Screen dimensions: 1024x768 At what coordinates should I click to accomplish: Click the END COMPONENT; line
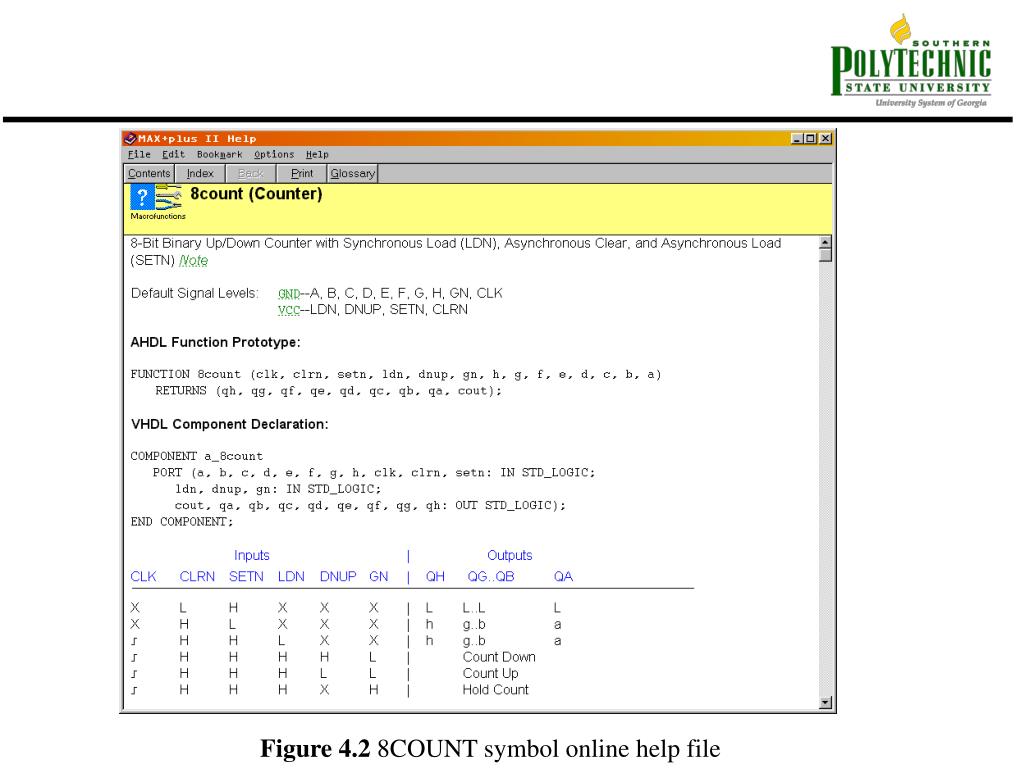[x=182, y=522]
